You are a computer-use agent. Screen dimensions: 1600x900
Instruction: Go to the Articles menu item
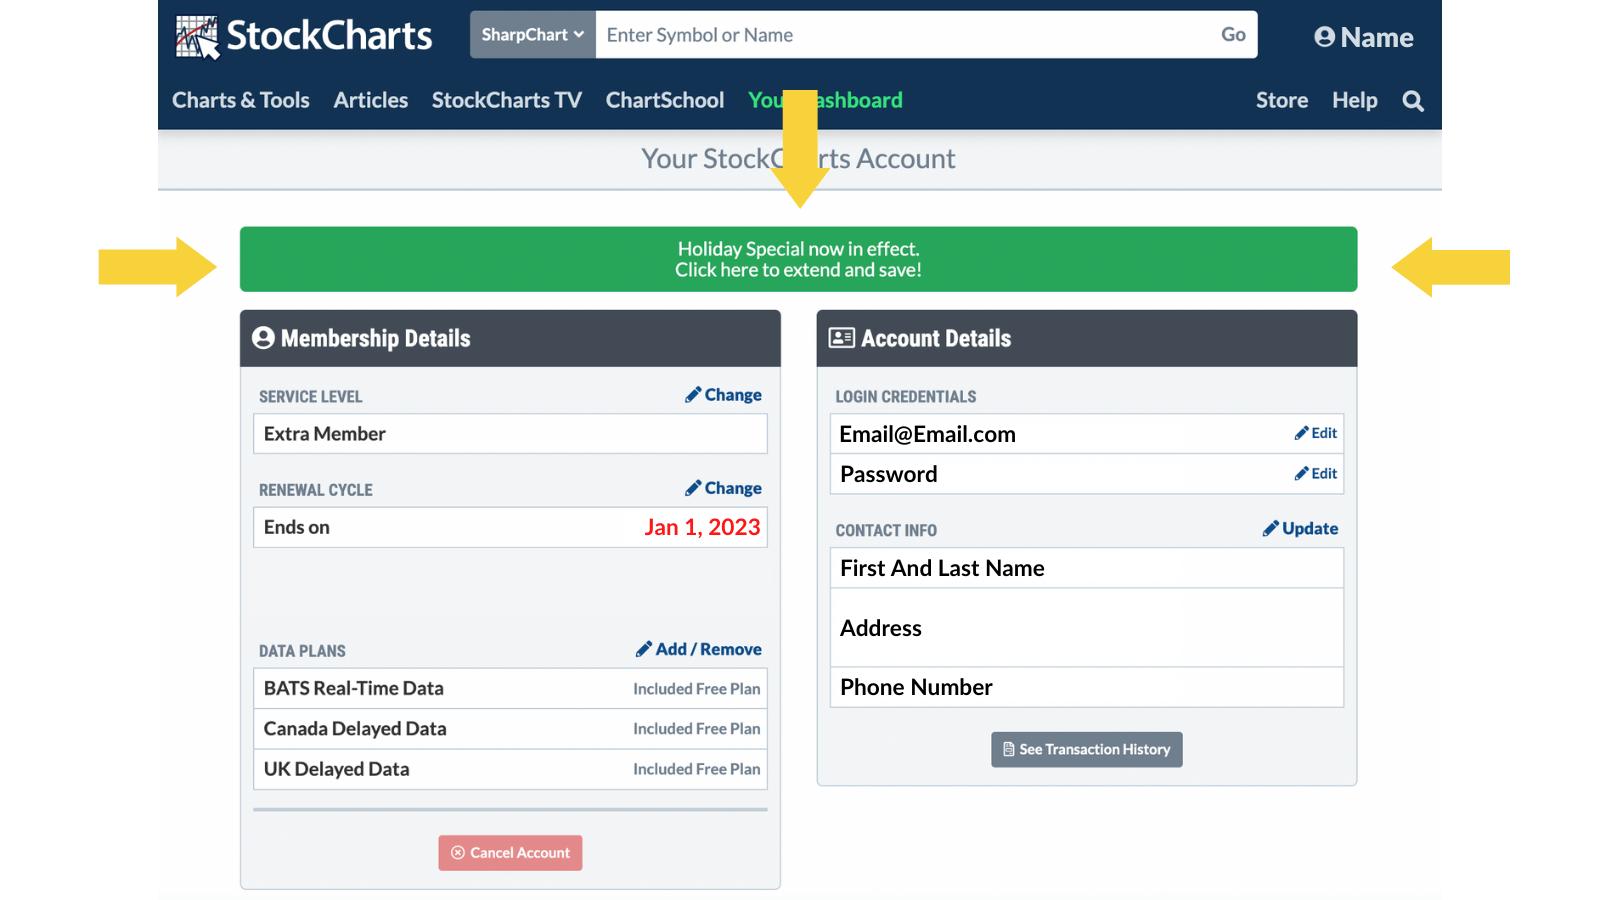point(370,101)
